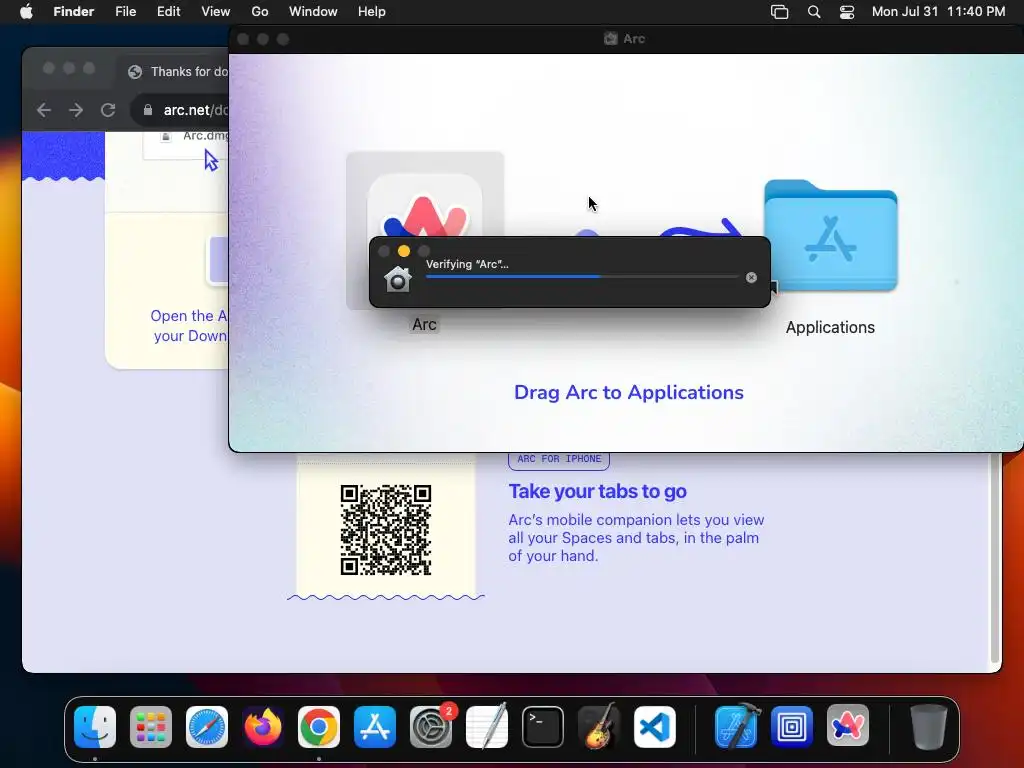Launch Arc from the Dock
1024x768 pixels.
(x=848, y=726)
